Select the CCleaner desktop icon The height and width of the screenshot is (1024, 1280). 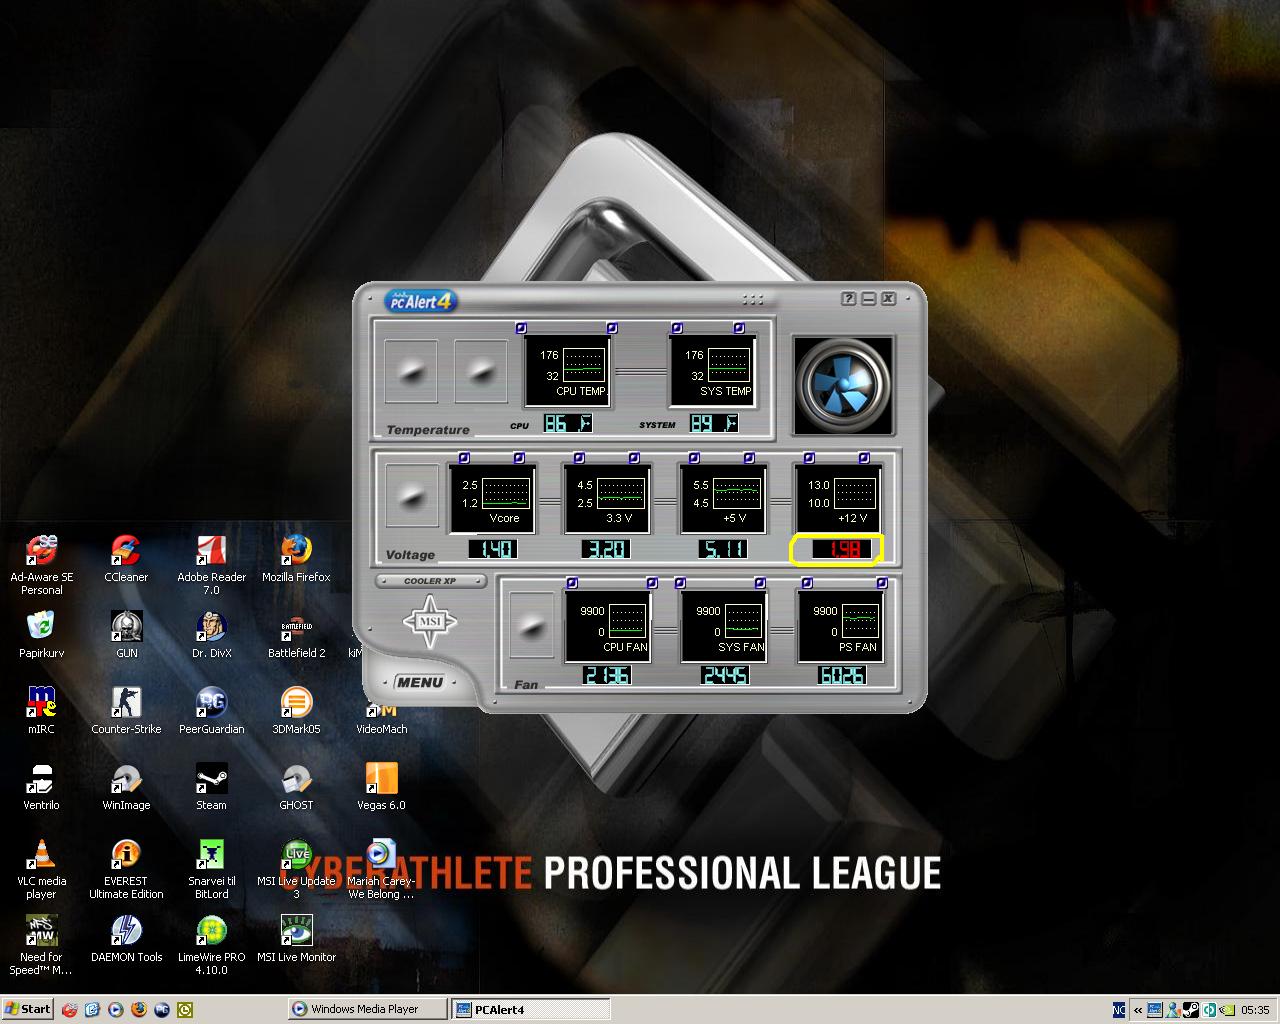tap(126, 560)
